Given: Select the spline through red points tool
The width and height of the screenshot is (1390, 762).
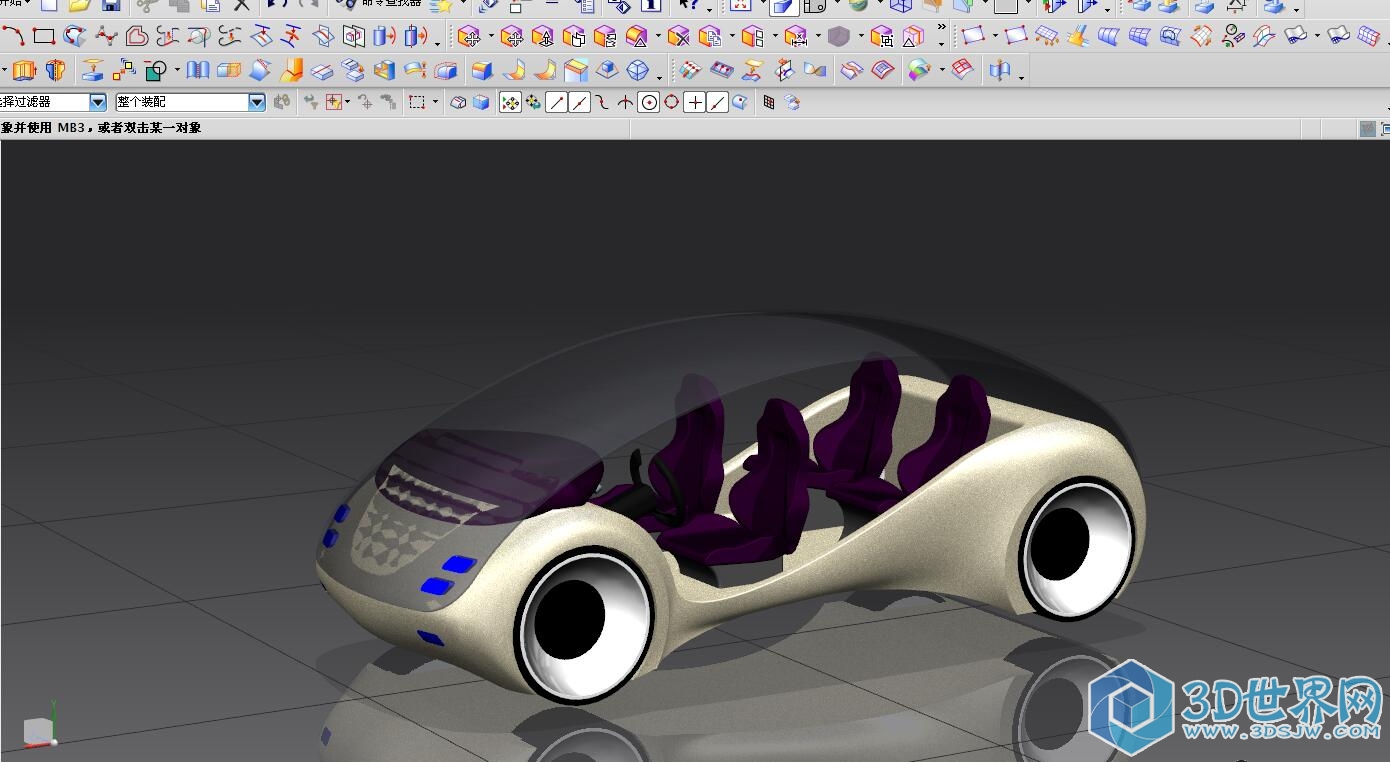Looking at the screenshot, I should [106, 37].
